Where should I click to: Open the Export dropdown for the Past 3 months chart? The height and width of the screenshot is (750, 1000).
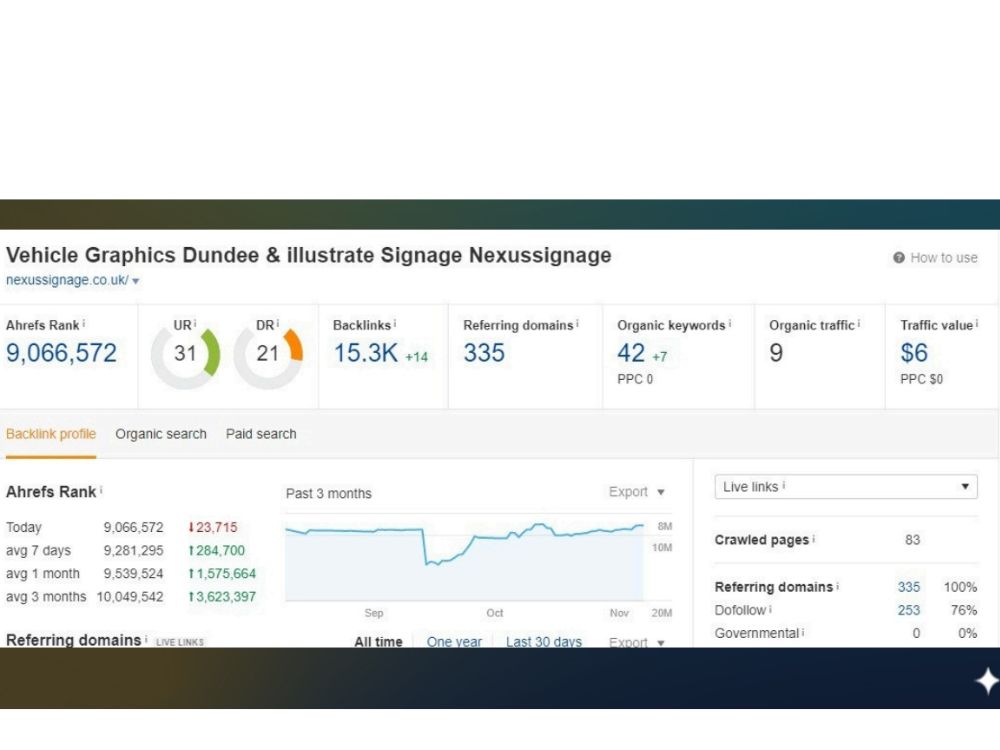click(636, 492)
